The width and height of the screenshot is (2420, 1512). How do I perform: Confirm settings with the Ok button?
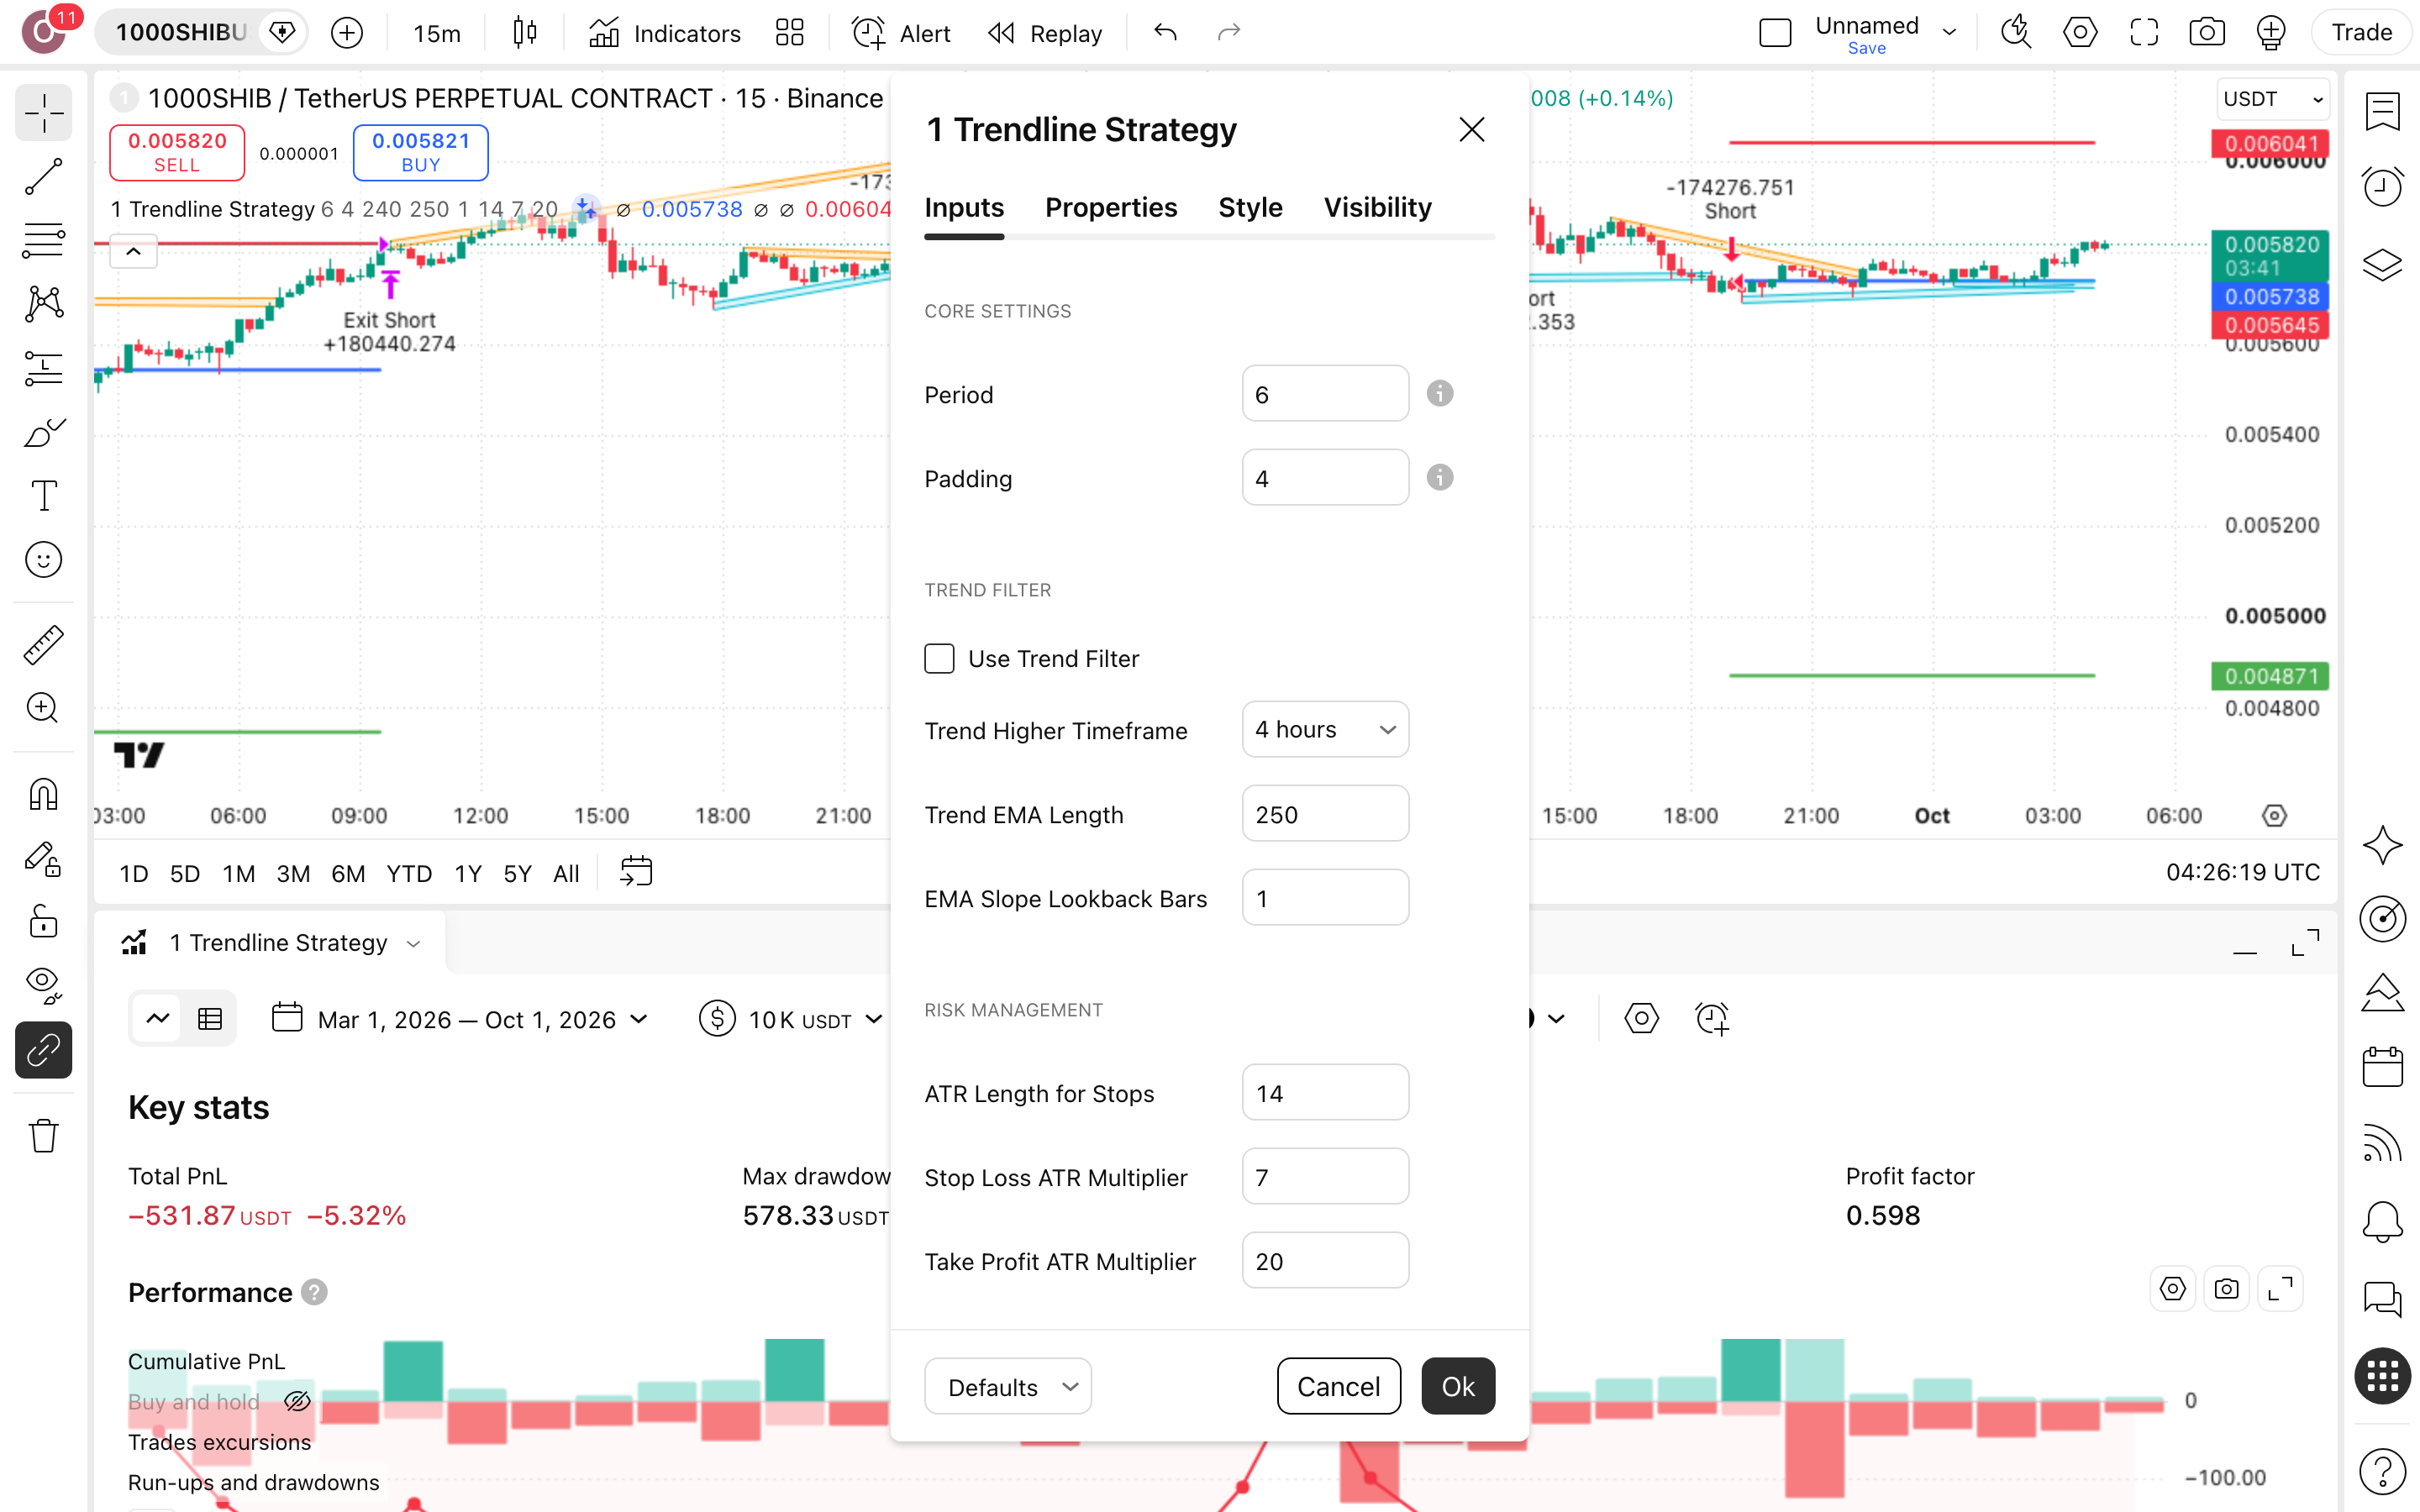tap(1458, 1386)
